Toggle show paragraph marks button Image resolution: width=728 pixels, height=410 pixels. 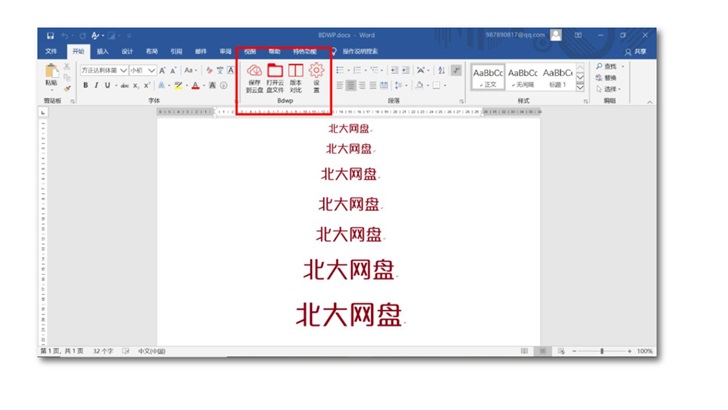tap(456, 71)
